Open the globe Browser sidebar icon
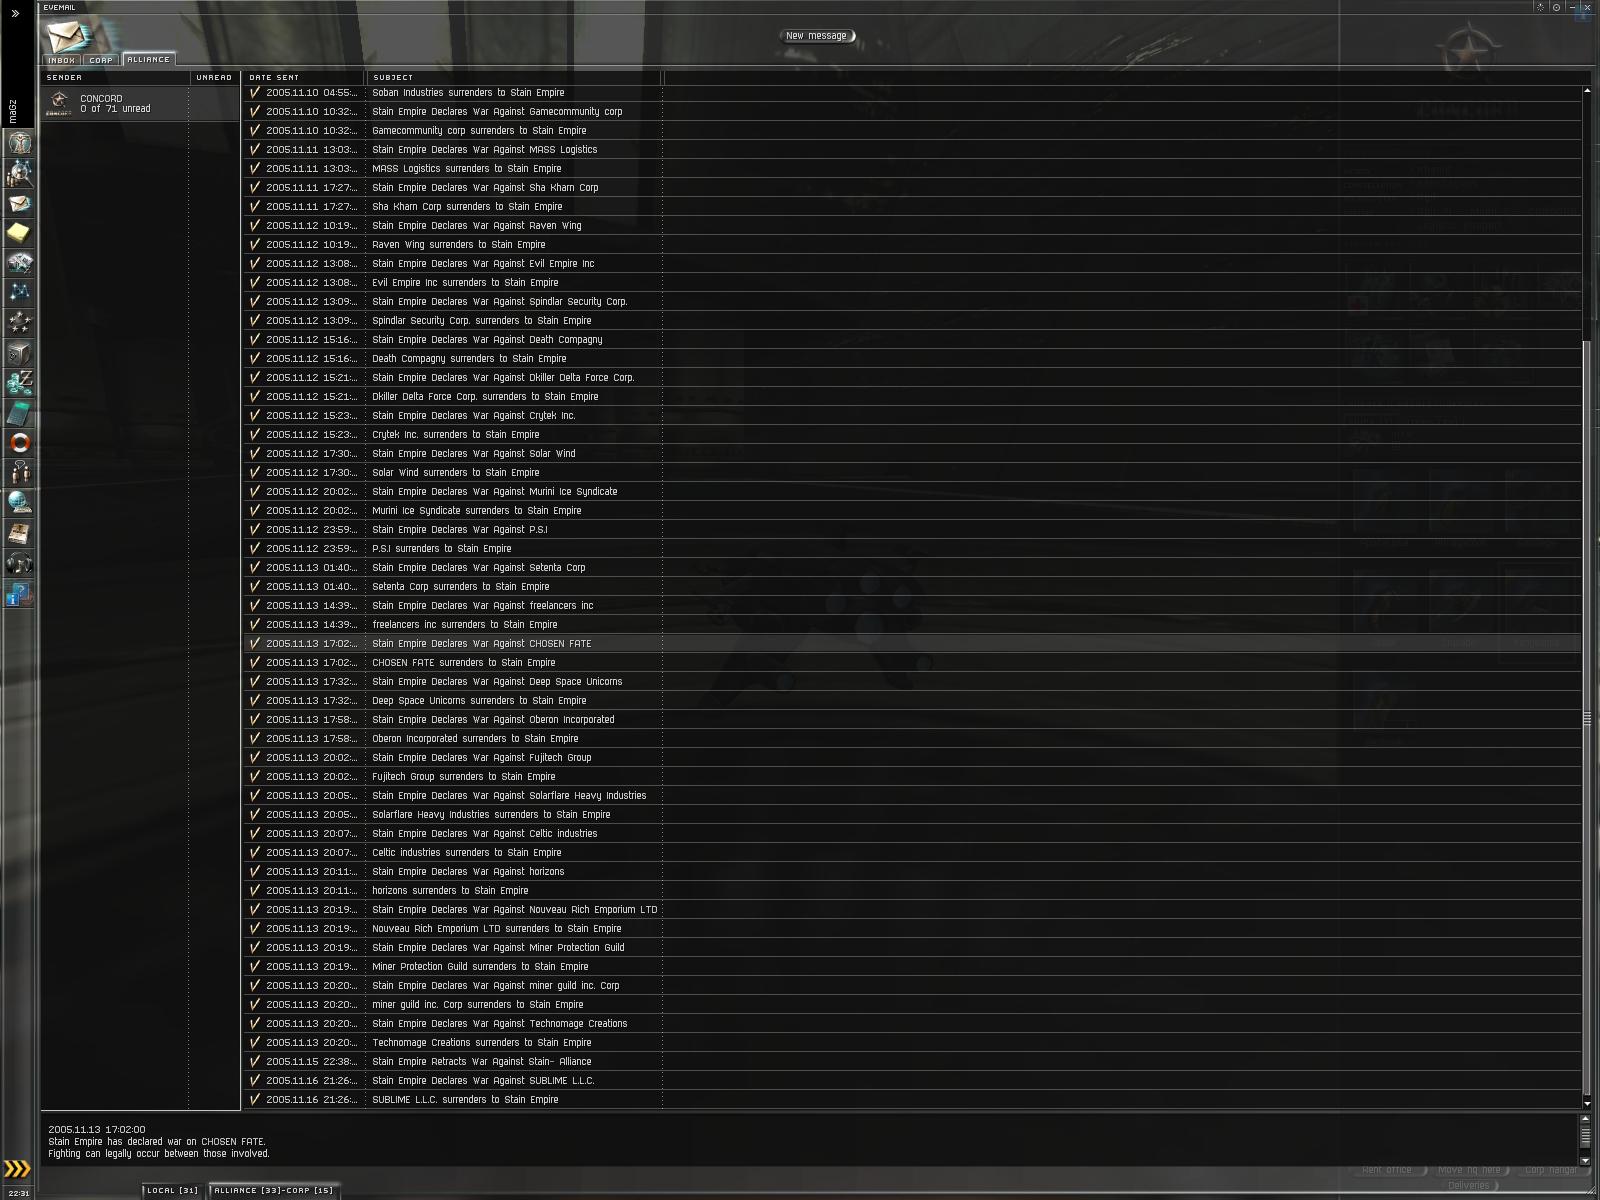The height and width of the screenshot is (1200, 1600). coord(20,502)
